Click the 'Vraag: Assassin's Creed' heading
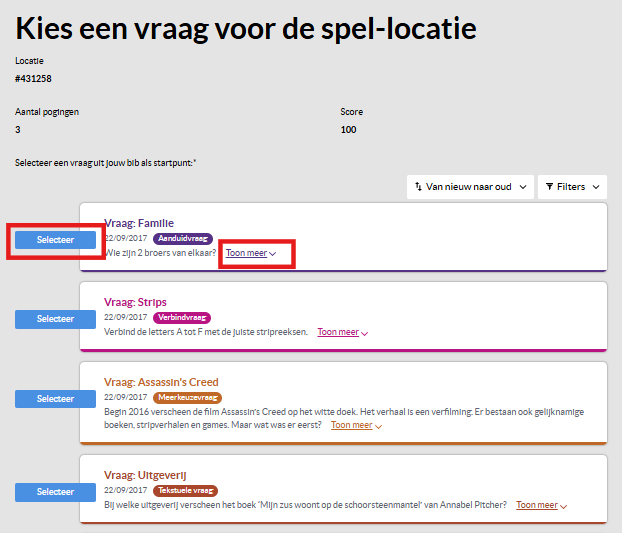622x533 pixels. (161, 382)
